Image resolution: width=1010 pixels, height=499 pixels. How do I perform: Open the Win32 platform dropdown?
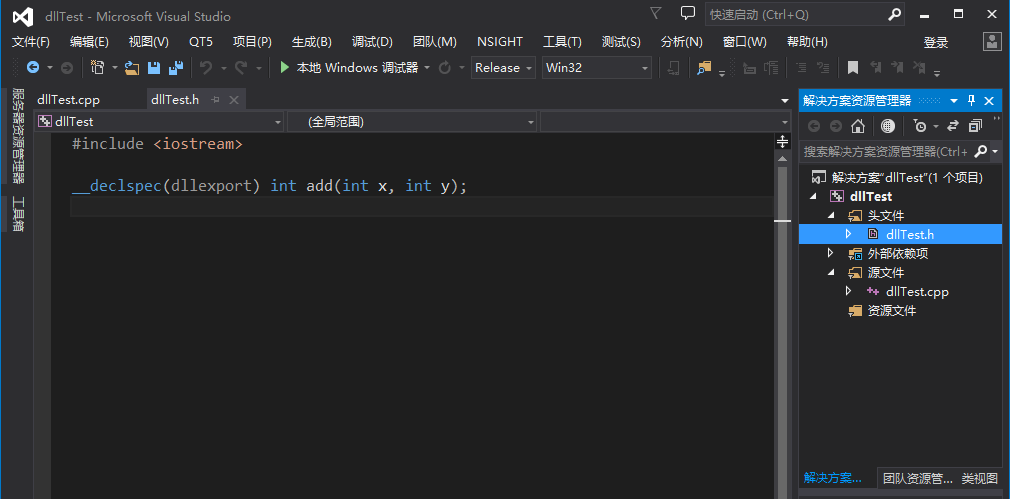[596, 68]
